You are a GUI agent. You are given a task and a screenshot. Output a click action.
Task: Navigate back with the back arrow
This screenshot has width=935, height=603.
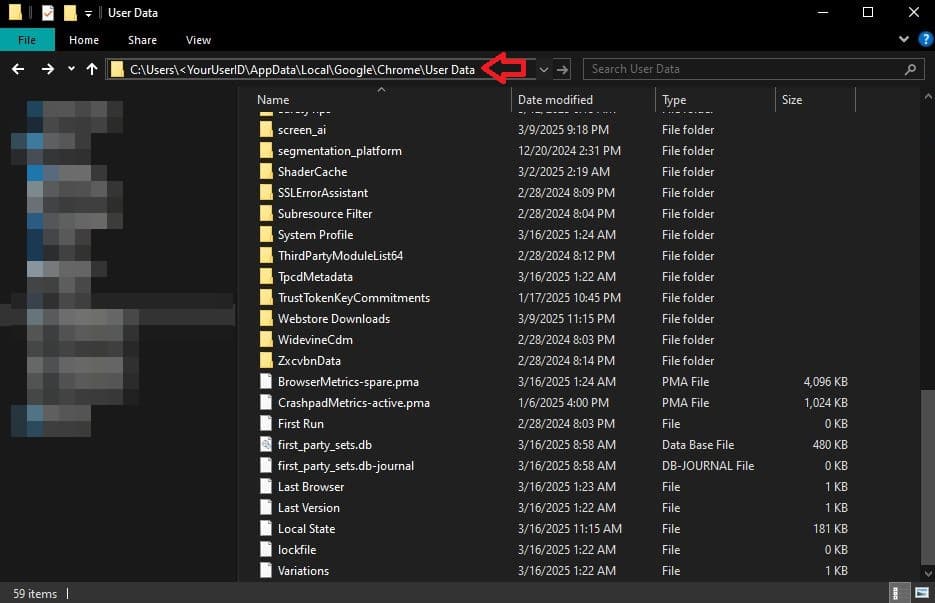tap(18, 69)
